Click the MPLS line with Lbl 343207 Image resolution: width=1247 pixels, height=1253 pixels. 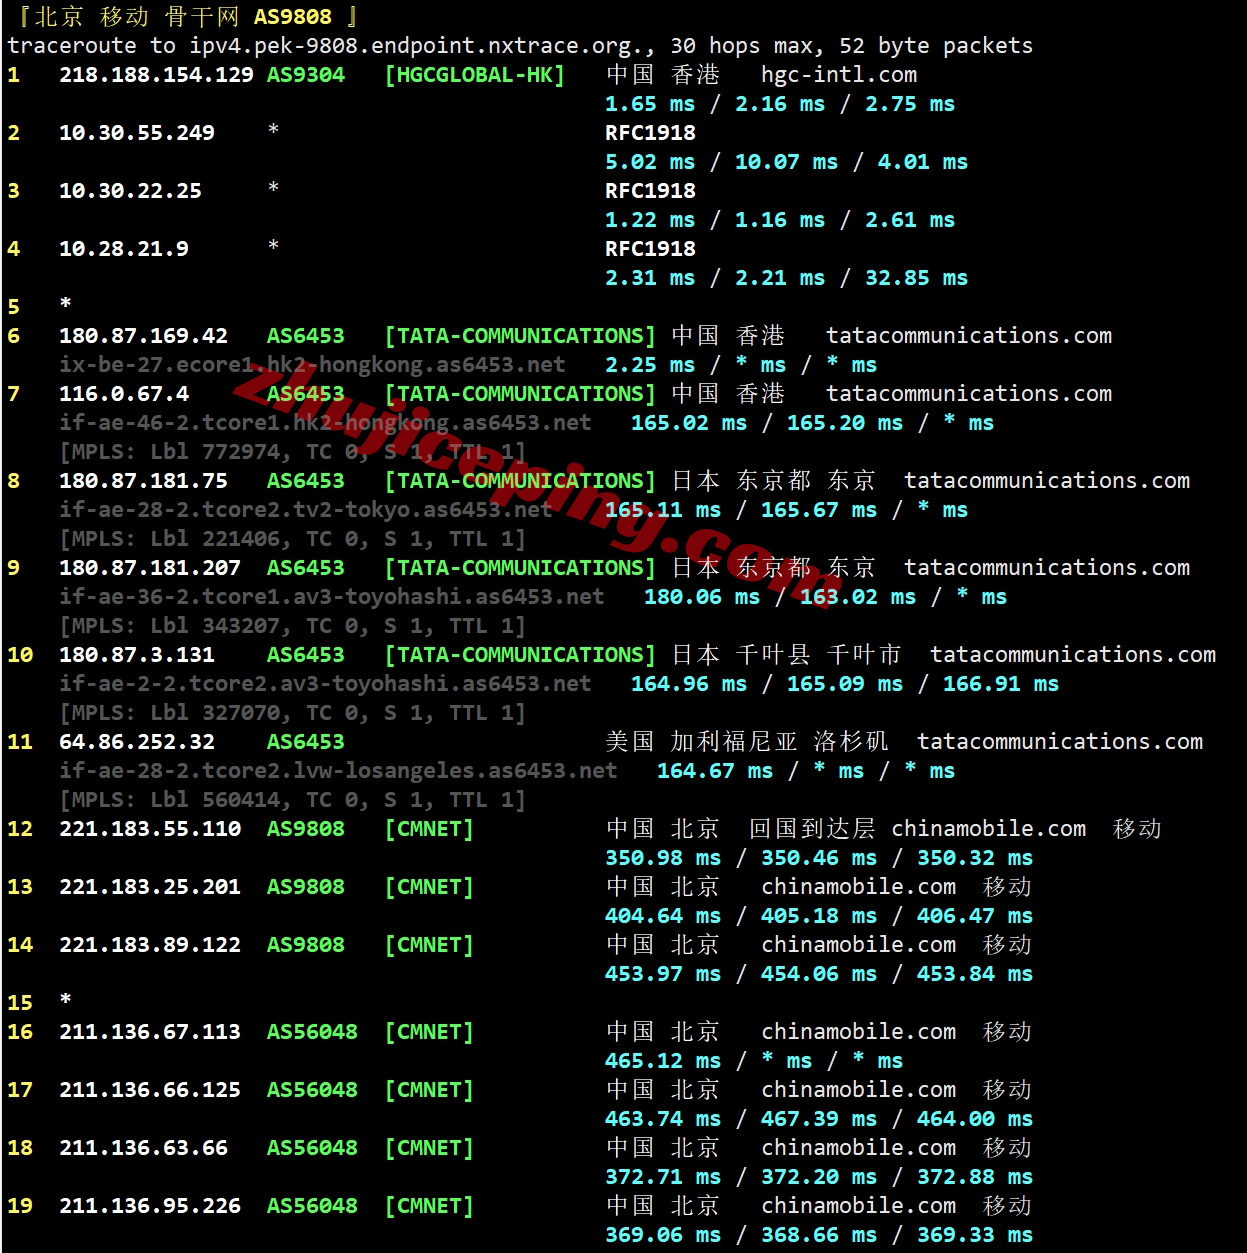click(x=292, y=626)
